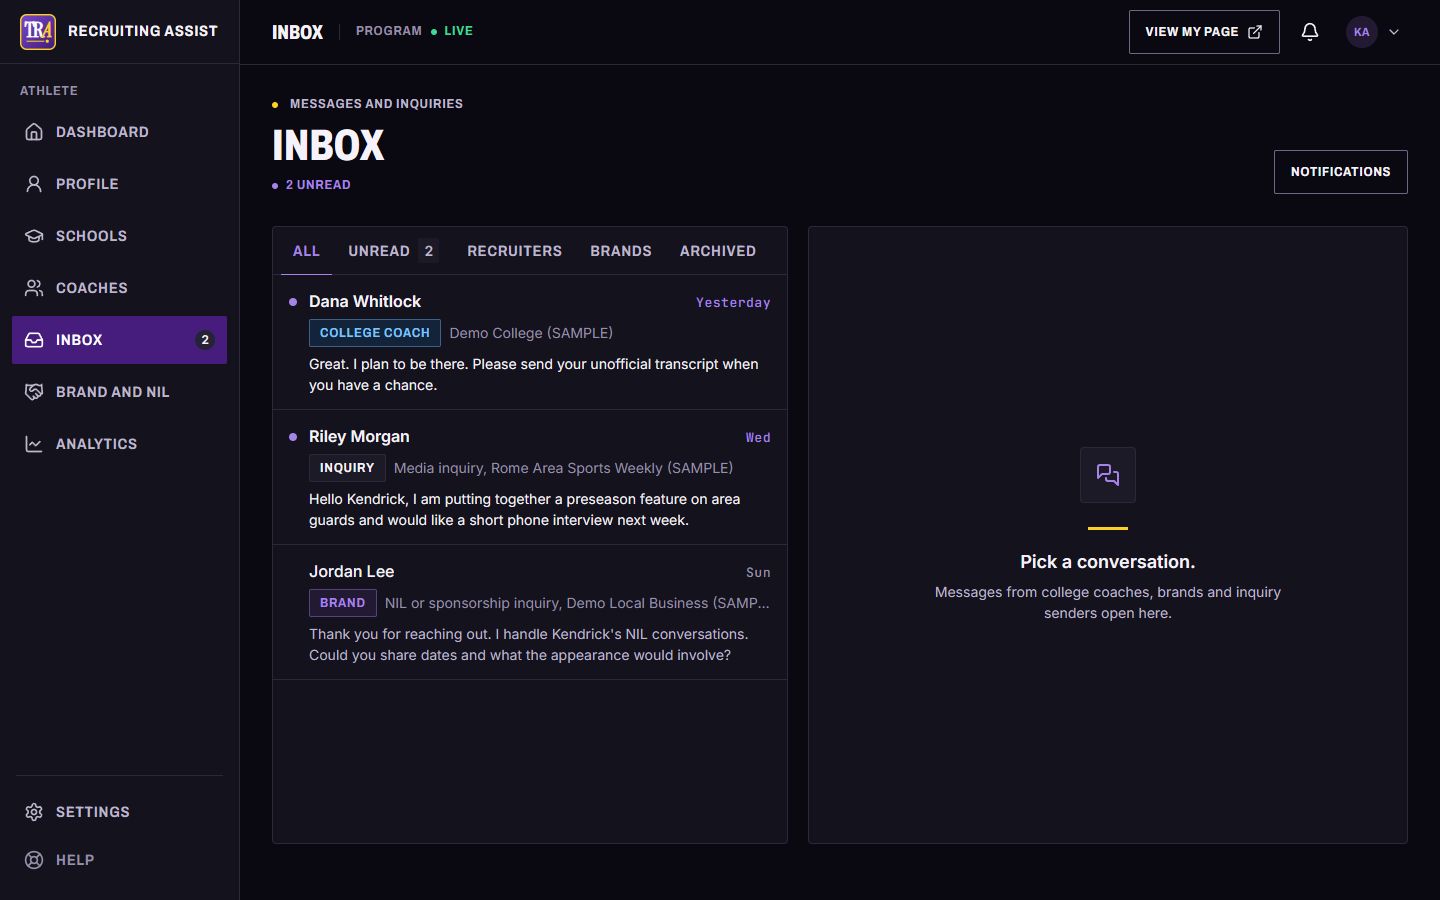
Task: Click the Analytics chart icon
Action: coord(34,444)
